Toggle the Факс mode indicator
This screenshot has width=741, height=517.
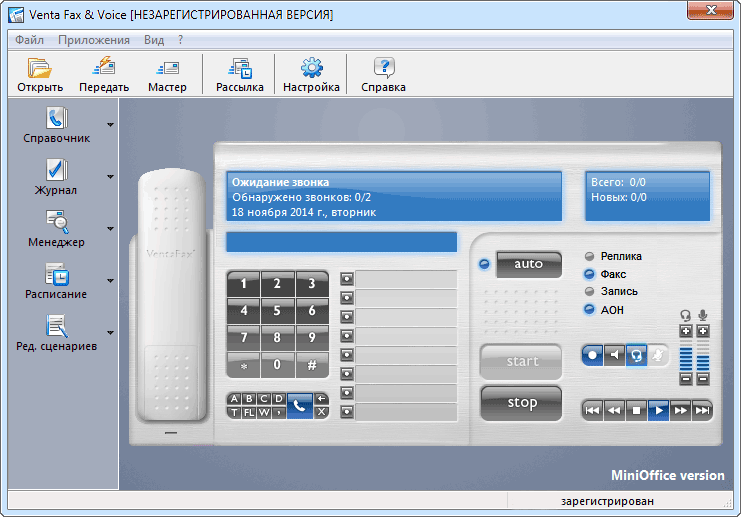(x=590, y=274)
